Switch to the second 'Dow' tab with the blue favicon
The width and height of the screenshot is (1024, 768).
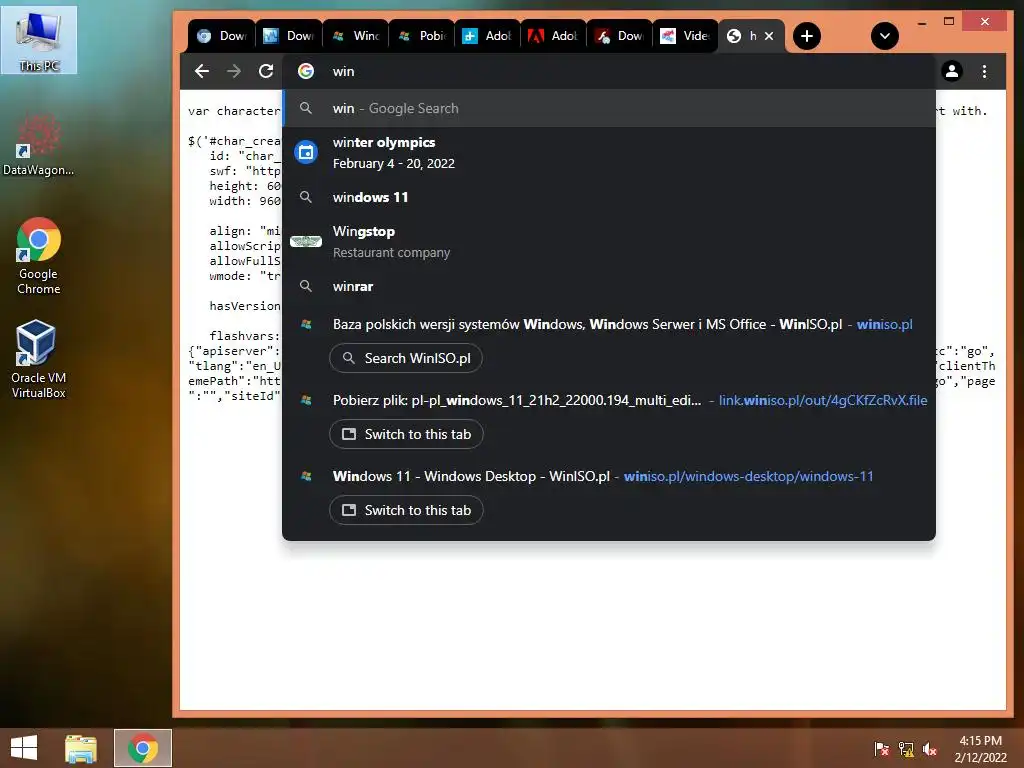(289, 36)
